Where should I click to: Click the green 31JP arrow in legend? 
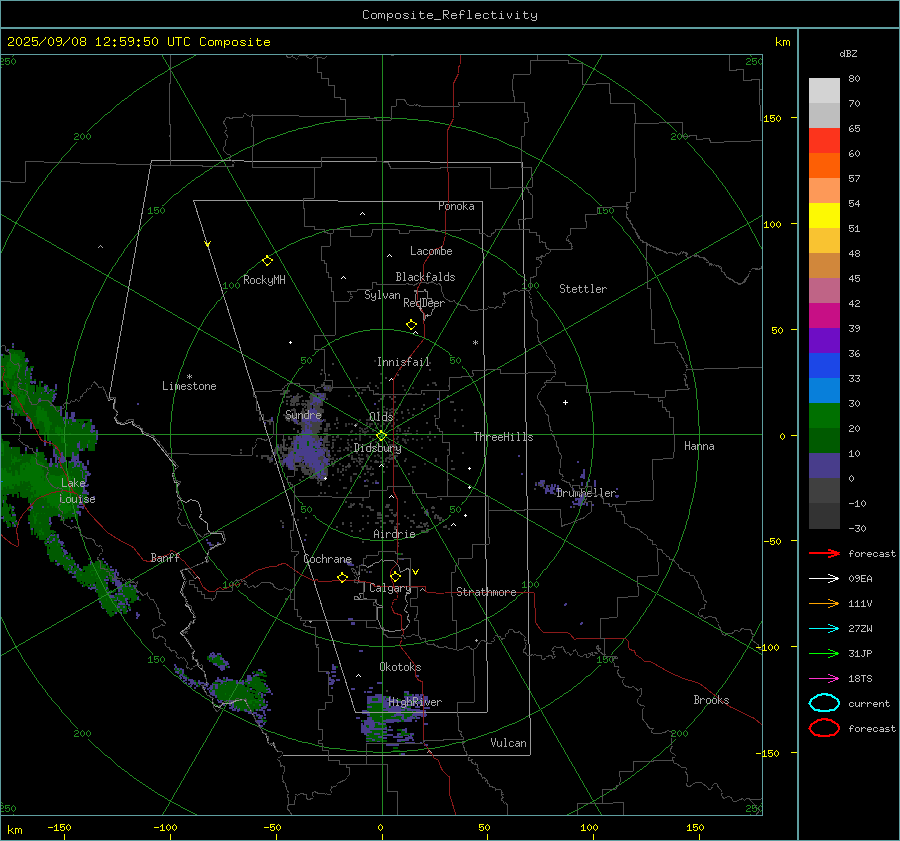tap(824, 653)
